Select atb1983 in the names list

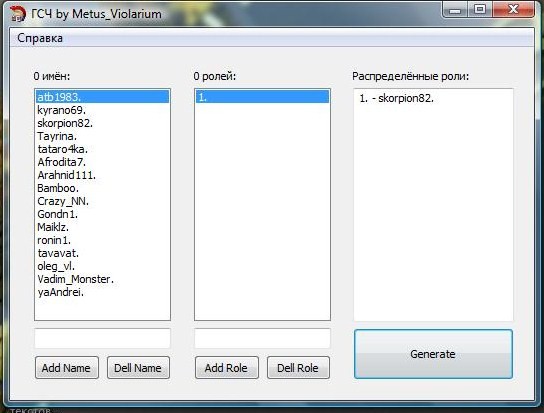pos(102,97)
